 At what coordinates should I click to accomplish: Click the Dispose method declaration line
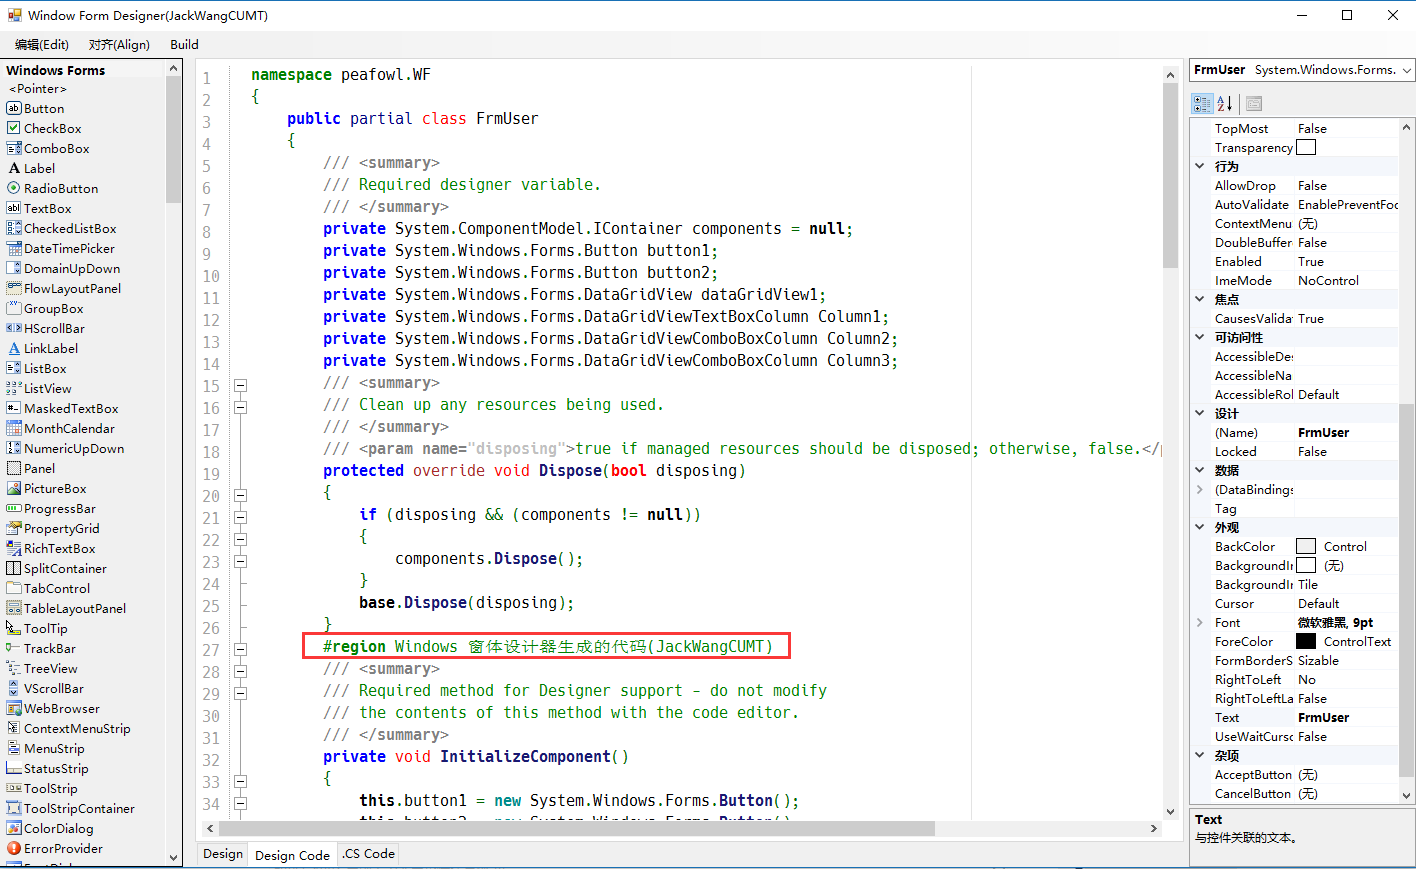[534, 470]
